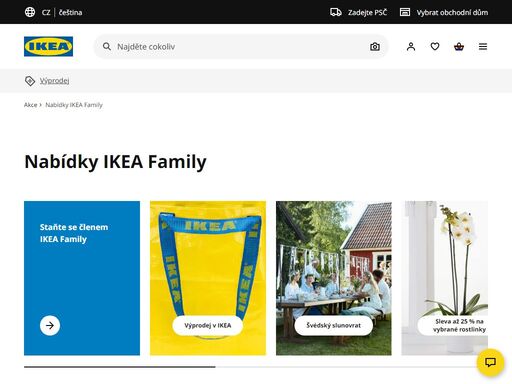Image resolution: width=512 pixels, height=384 pixels.
Task: Change the čeština language setting
Action: coord(70,13)
